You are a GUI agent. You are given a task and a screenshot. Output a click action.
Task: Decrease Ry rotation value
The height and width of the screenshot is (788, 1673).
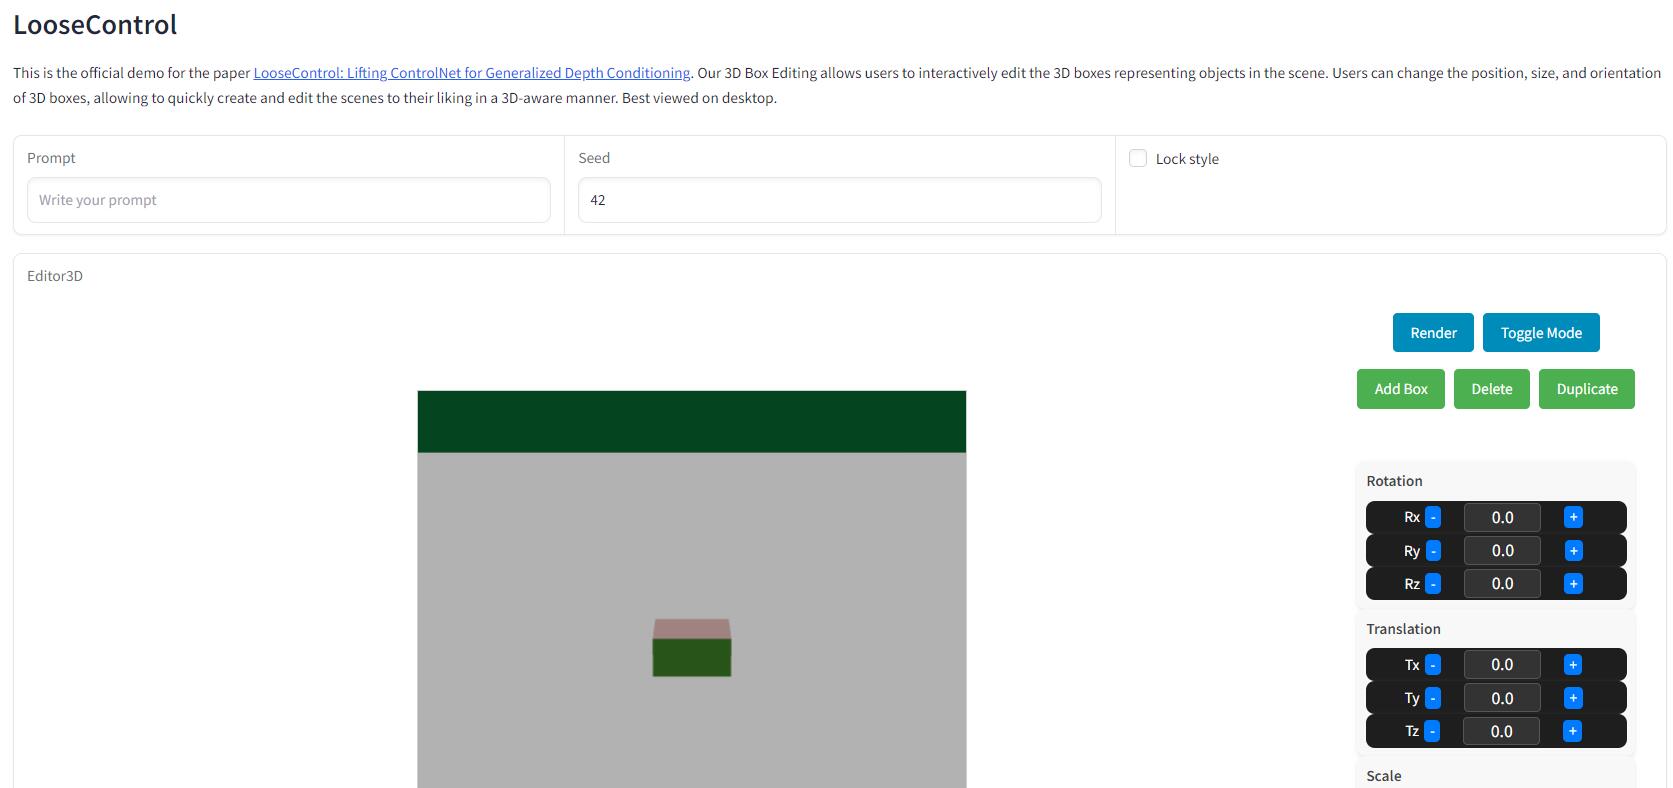[x=1432, y=551]
